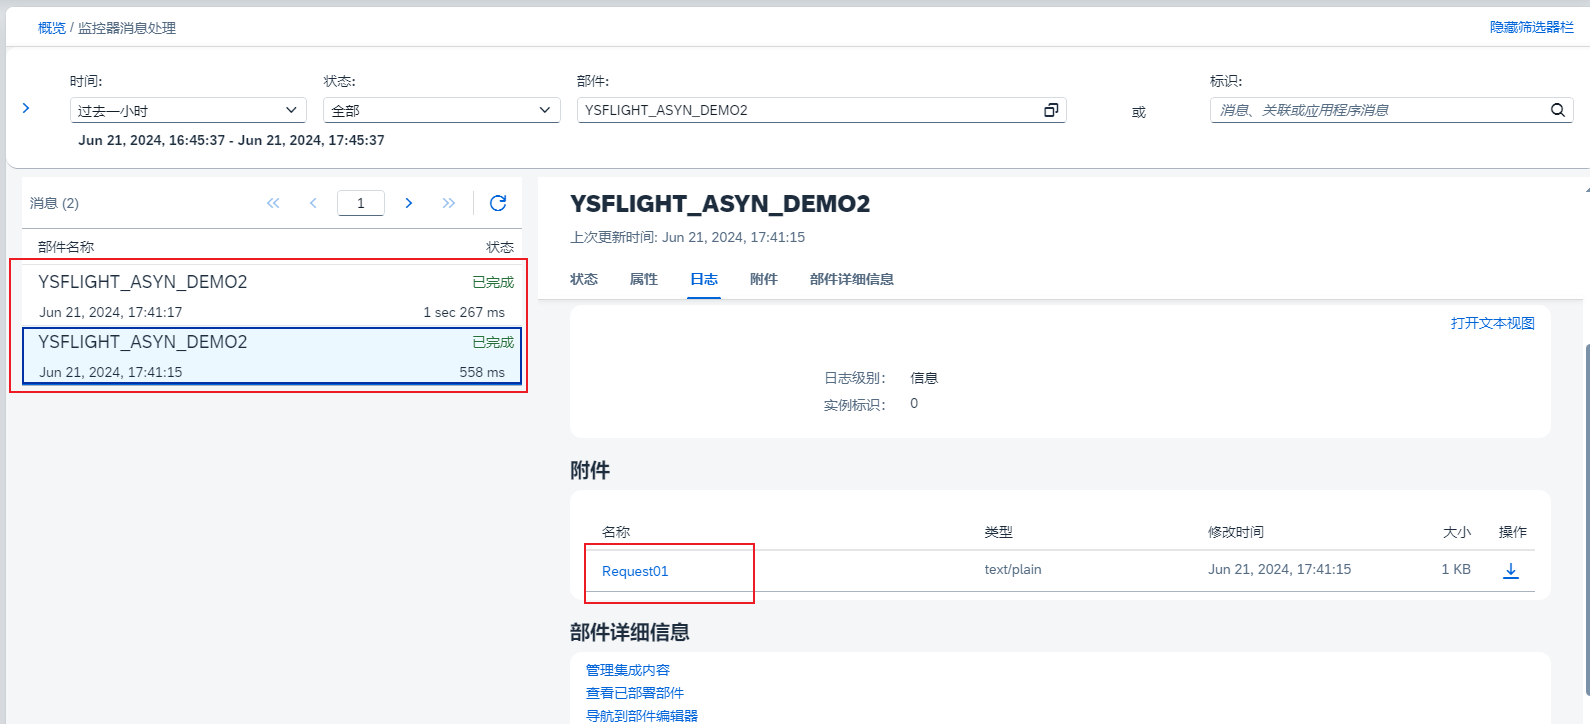
Task: Click attachment modified time Jun 21, 2024, 17:41:15
Action: click(x=1279, y=569)
